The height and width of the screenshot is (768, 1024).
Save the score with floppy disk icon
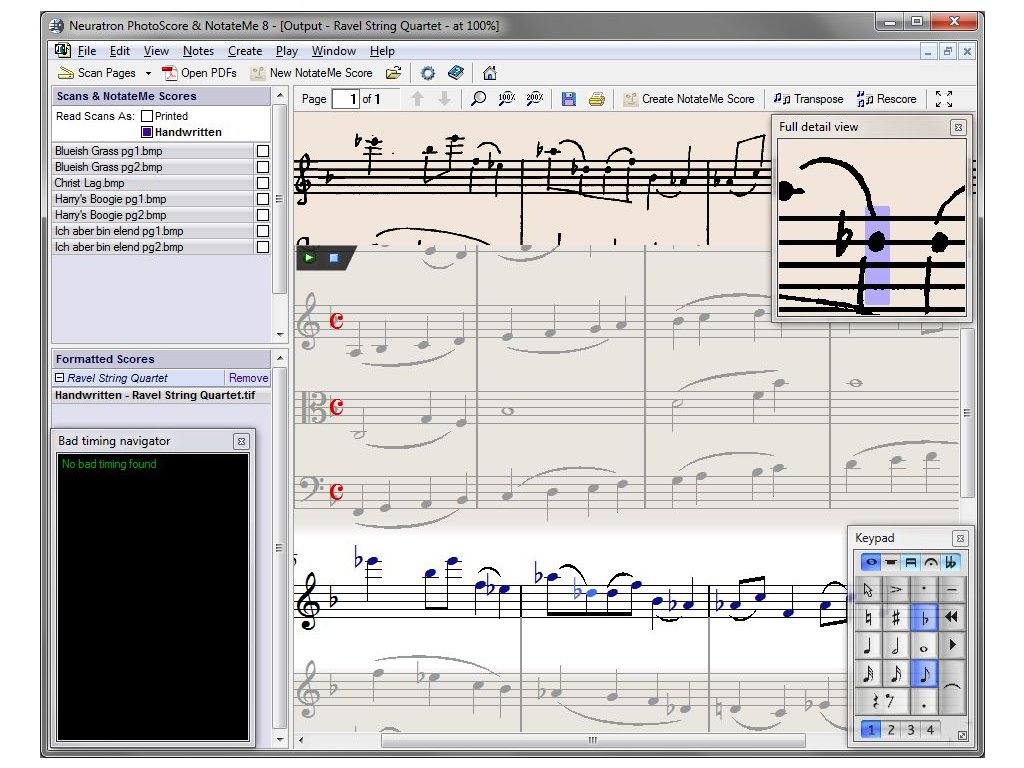[569, 99]
